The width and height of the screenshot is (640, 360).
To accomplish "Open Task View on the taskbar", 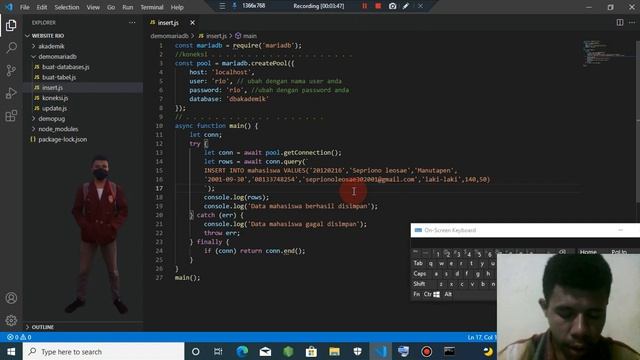I will (x=218, y=351).
